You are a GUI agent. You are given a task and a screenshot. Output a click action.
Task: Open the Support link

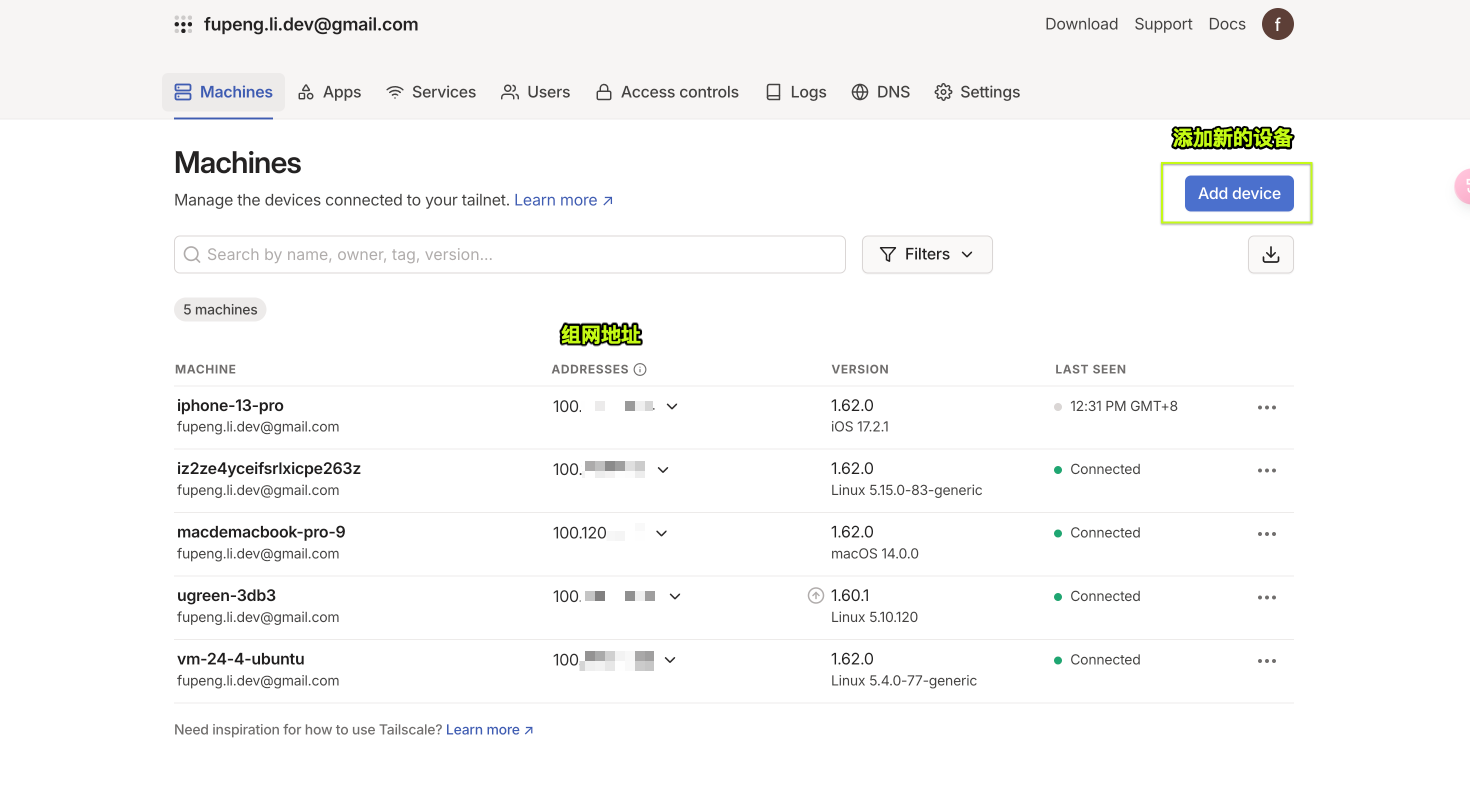click(x=1163, y=24)
